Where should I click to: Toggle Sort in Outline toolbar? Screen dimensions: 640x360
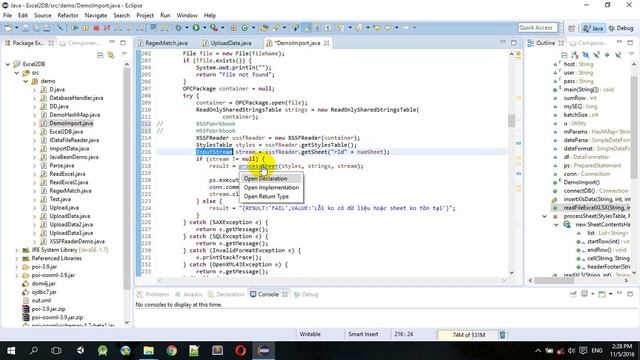point(575,55)
